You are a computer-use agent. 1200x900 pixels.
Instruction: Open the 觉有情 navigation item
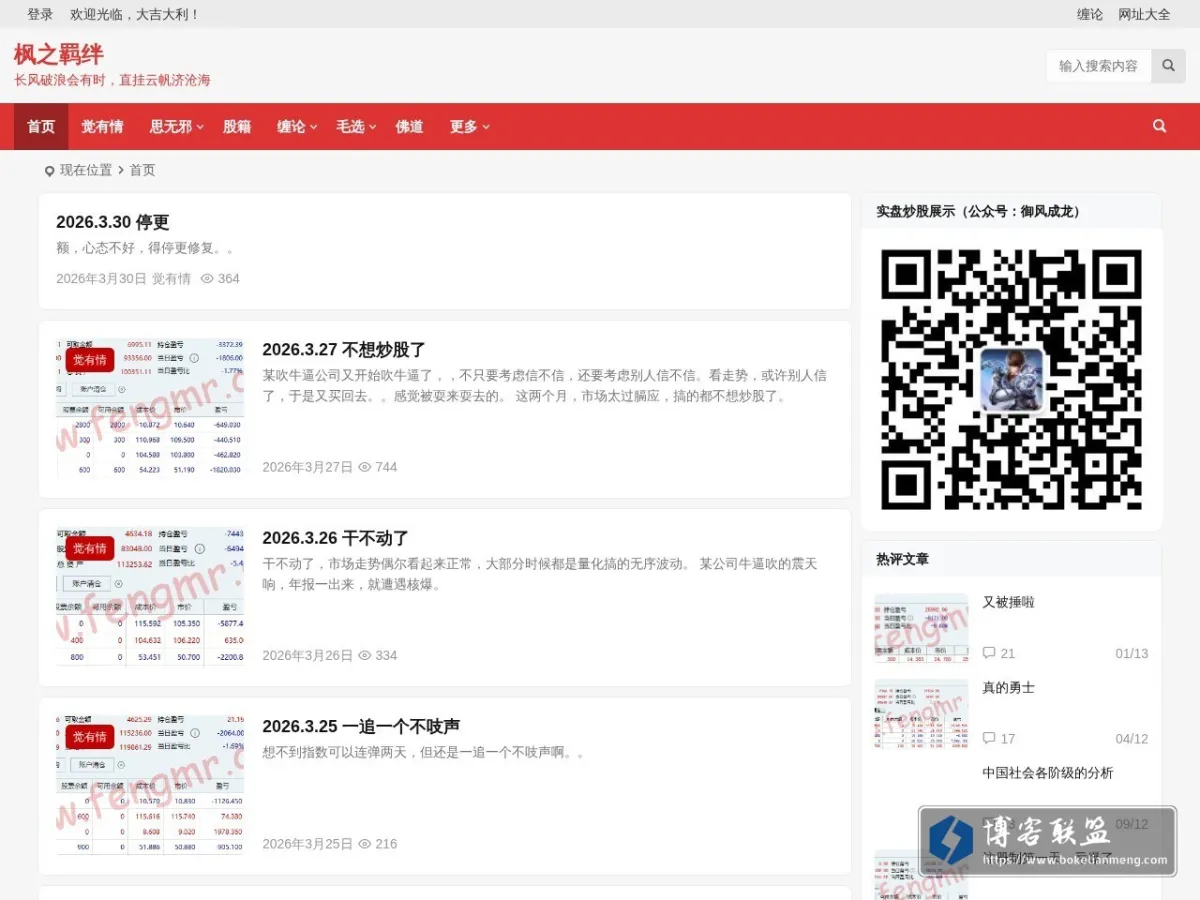[x=102, y=127]
